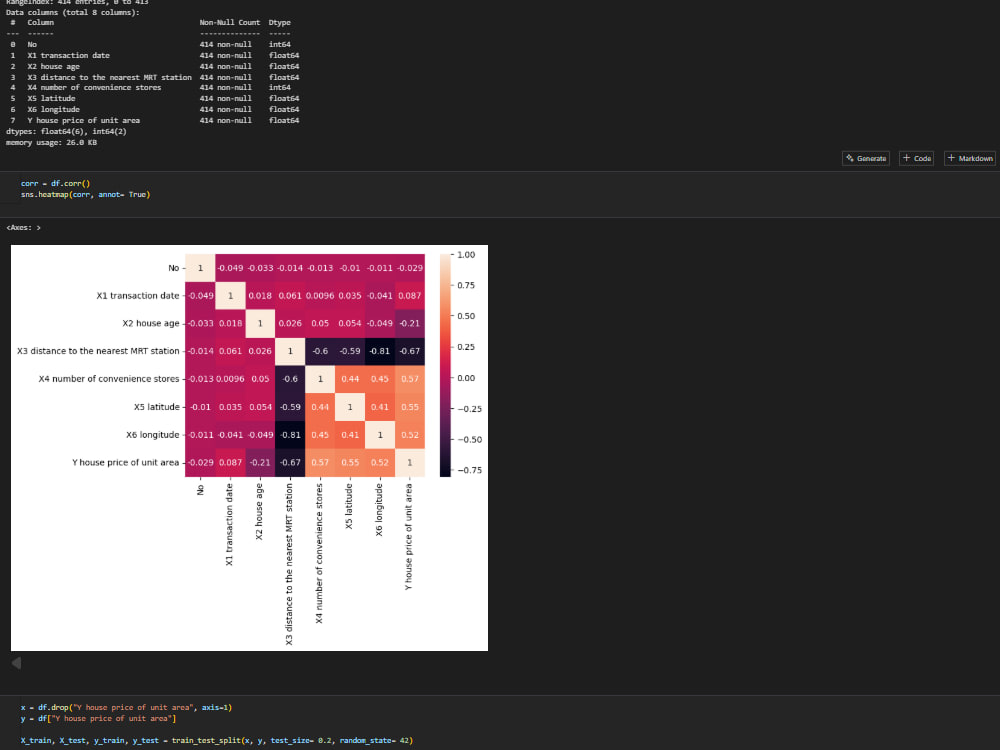Click heatmap cell 0.087 in X1 transaction date row
Viewport: 1000px width, 750px height.
click(409, 296)
